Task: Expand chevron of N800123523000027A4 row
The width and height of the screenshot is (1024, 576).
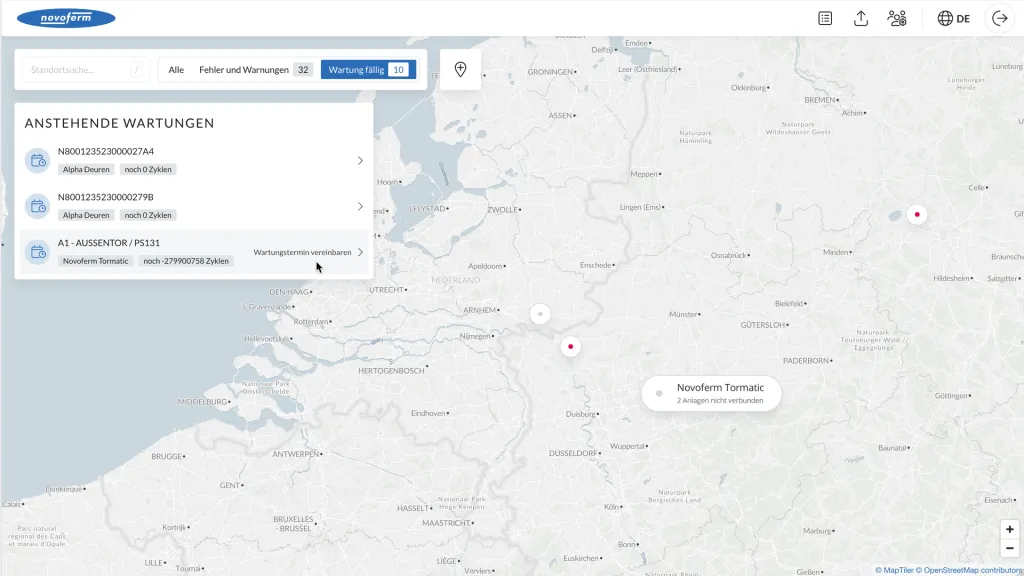Action: (360, 161)
